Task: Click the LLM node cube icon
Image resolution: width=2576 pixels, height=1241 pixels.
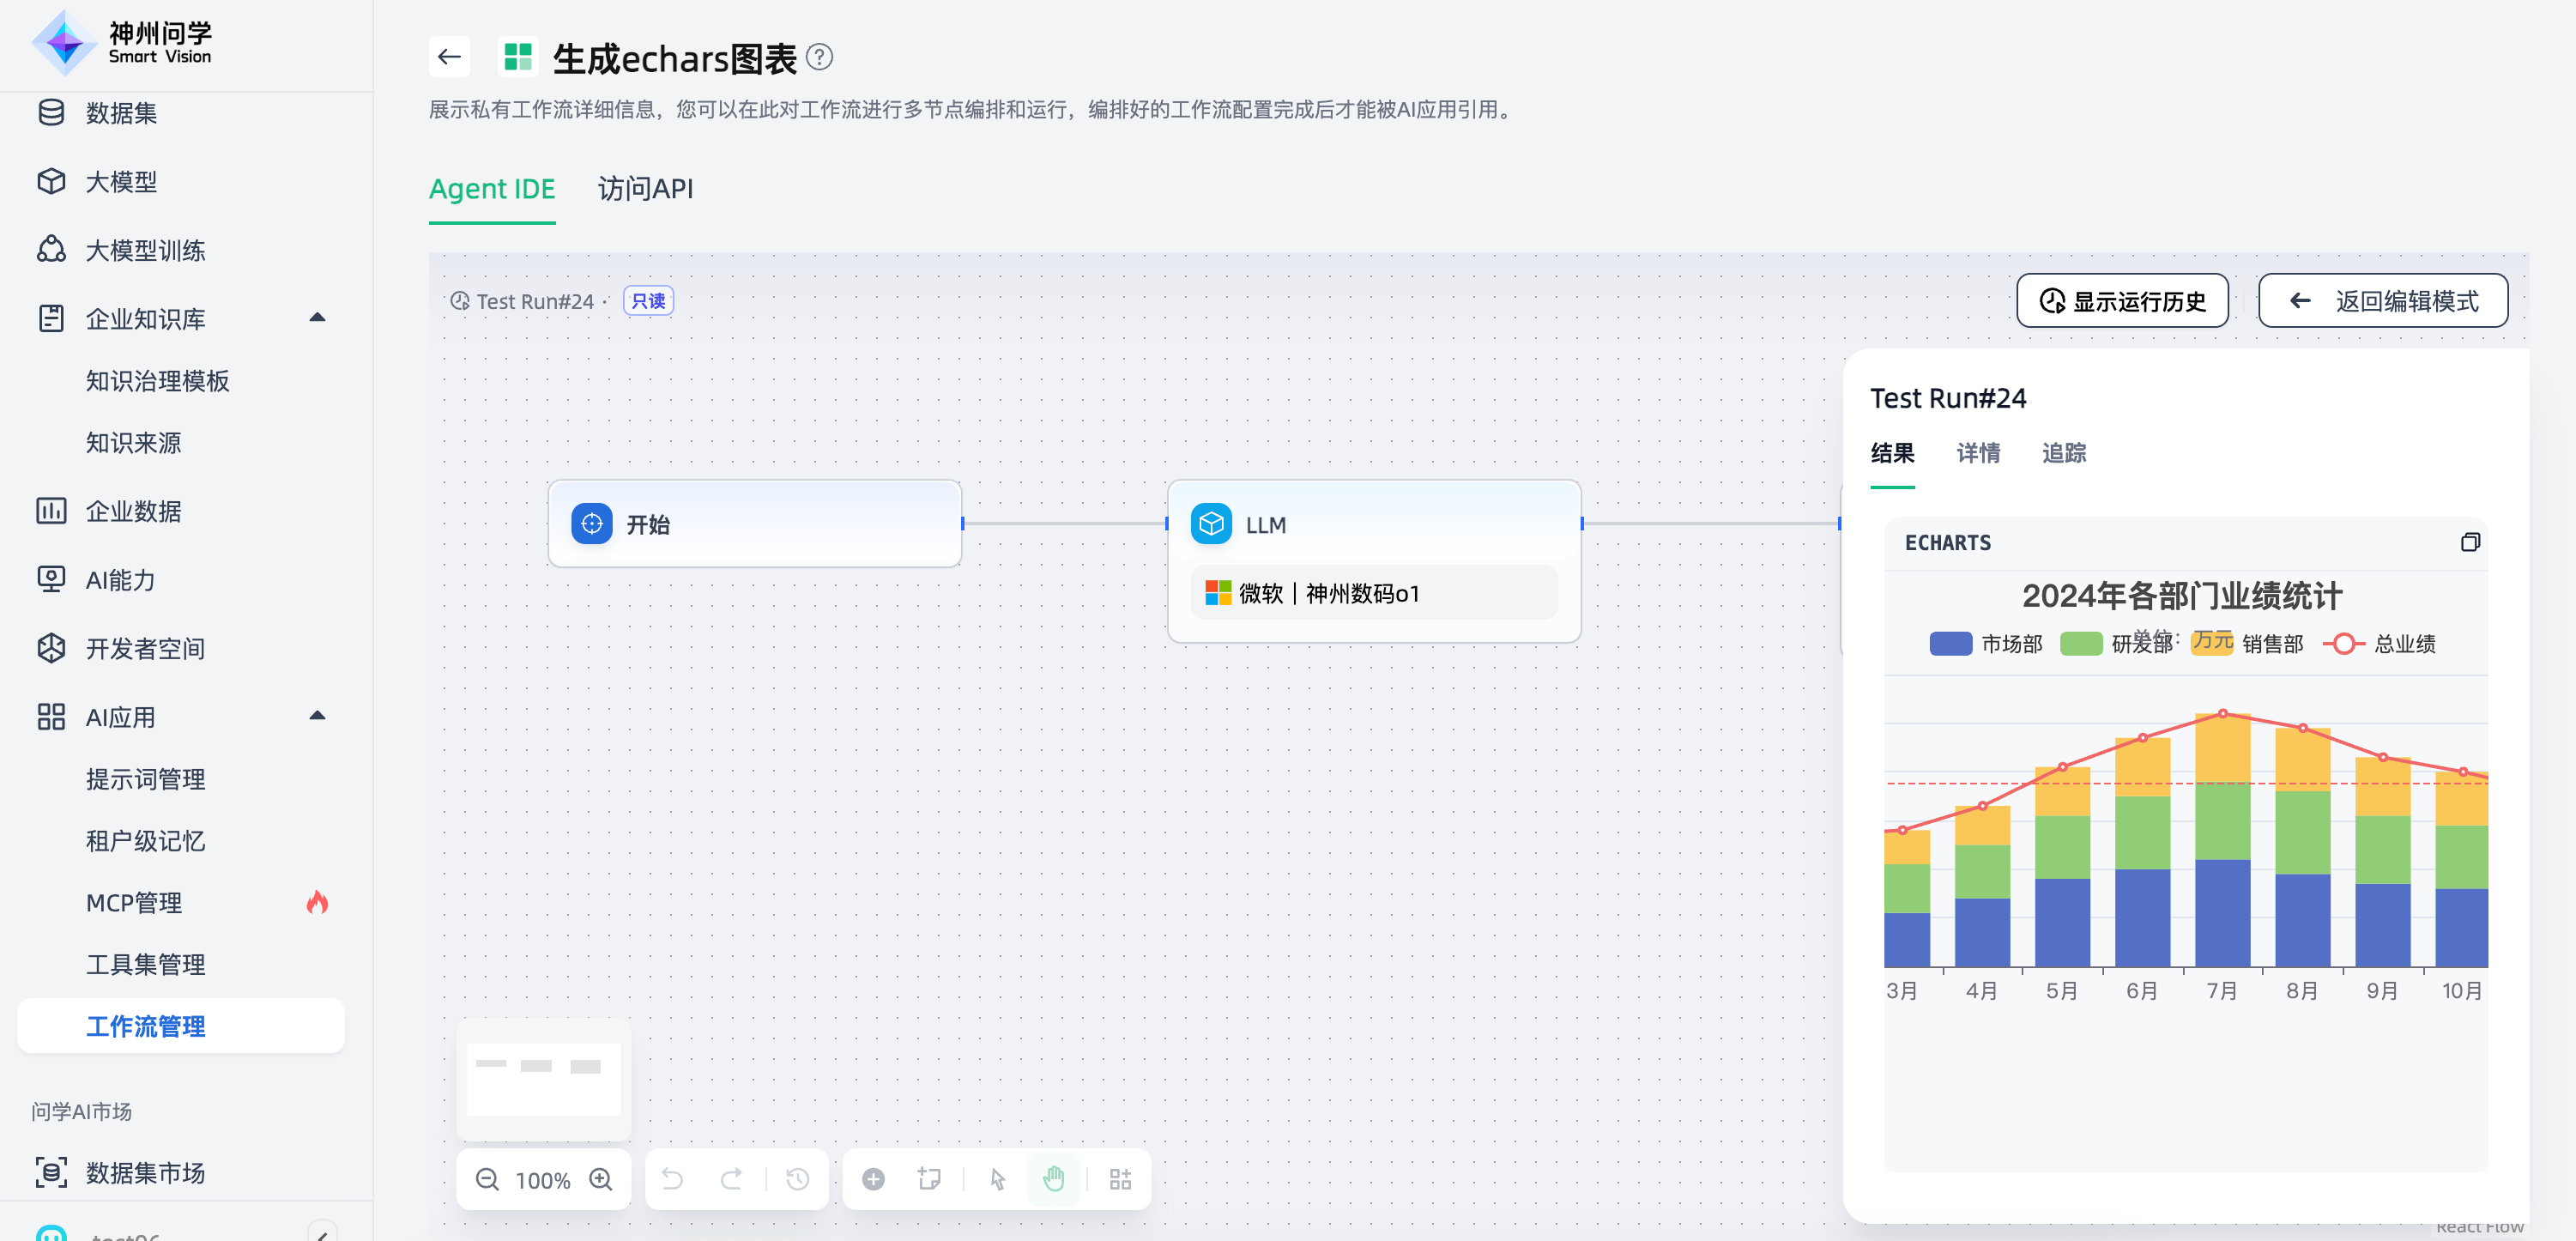Action: click(1211, 524)
